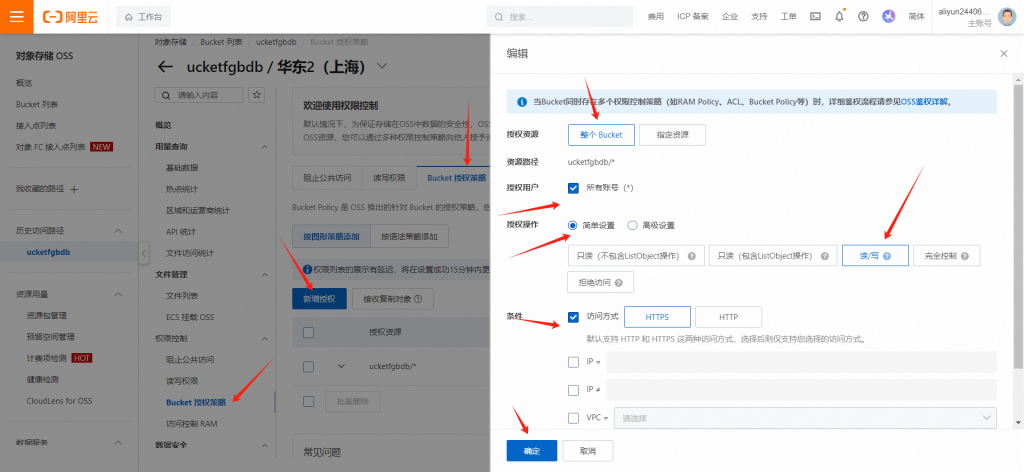Click help icon on 接收复制对象

point(419,300)
